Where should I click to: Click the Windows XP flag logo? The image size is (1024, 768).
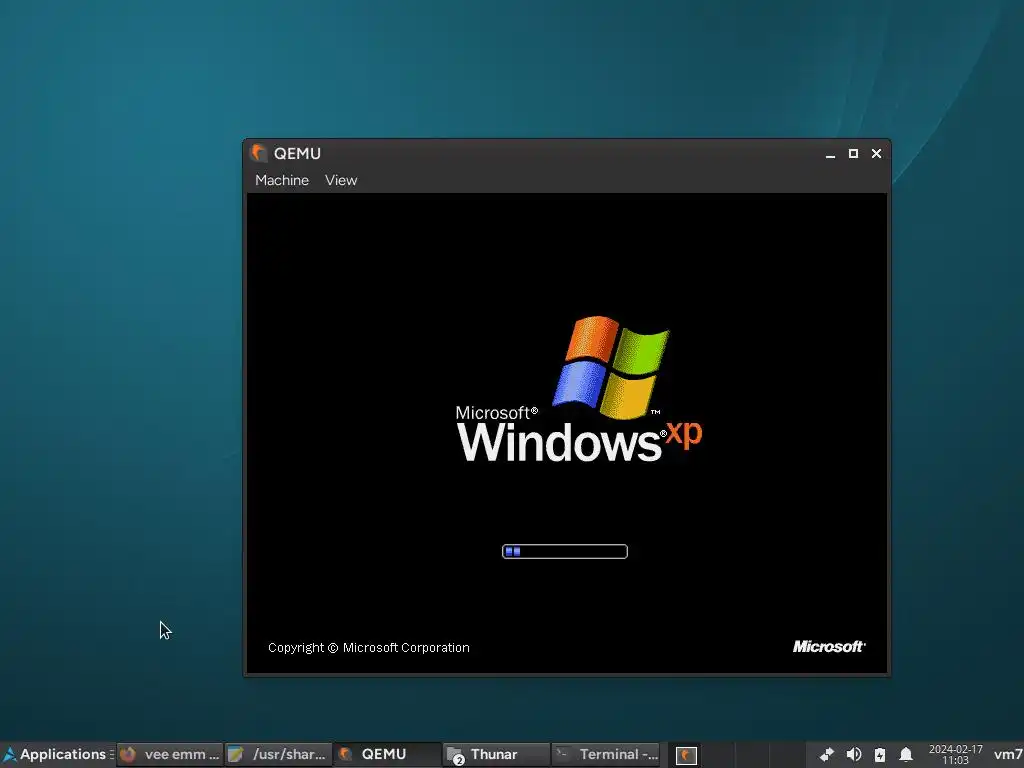pos(611,367)
